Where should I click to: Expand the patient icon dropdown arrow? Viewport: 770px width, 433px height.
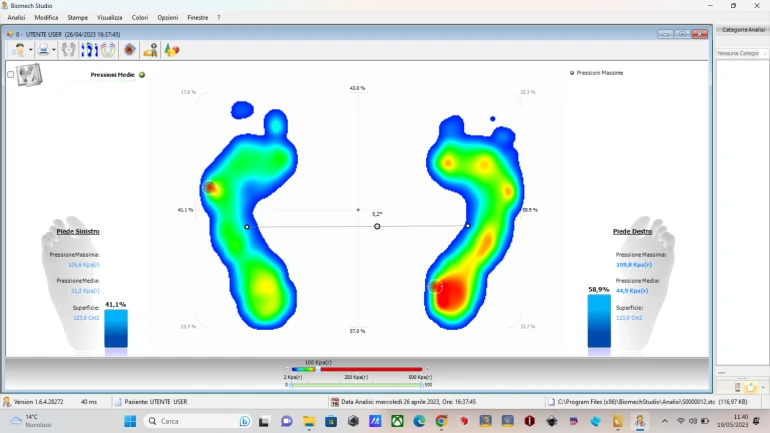[x=31, y=49]
